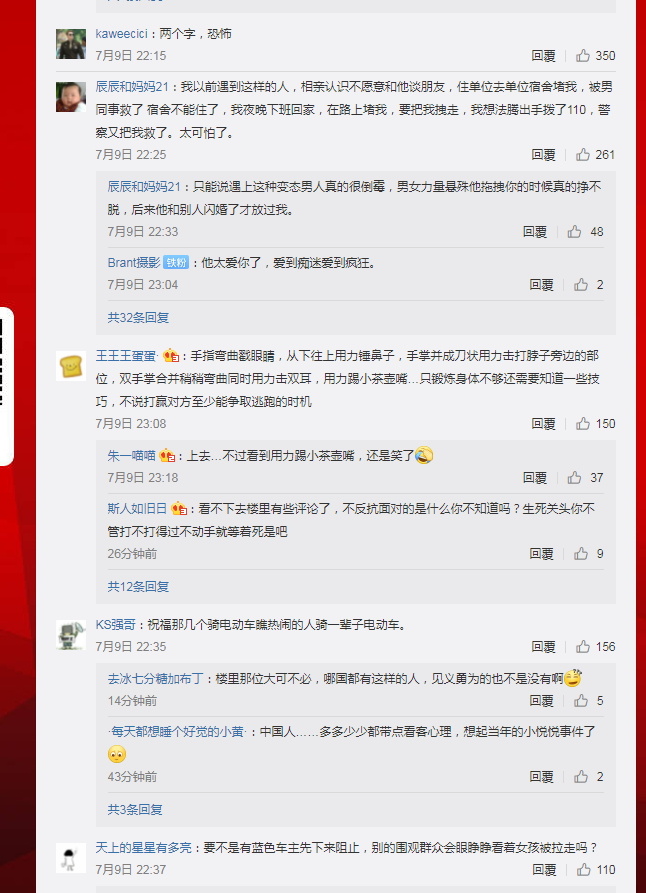Like the reply showing 48 likes
This screenshot has height=893, width=646.
[x=574, y=231]
